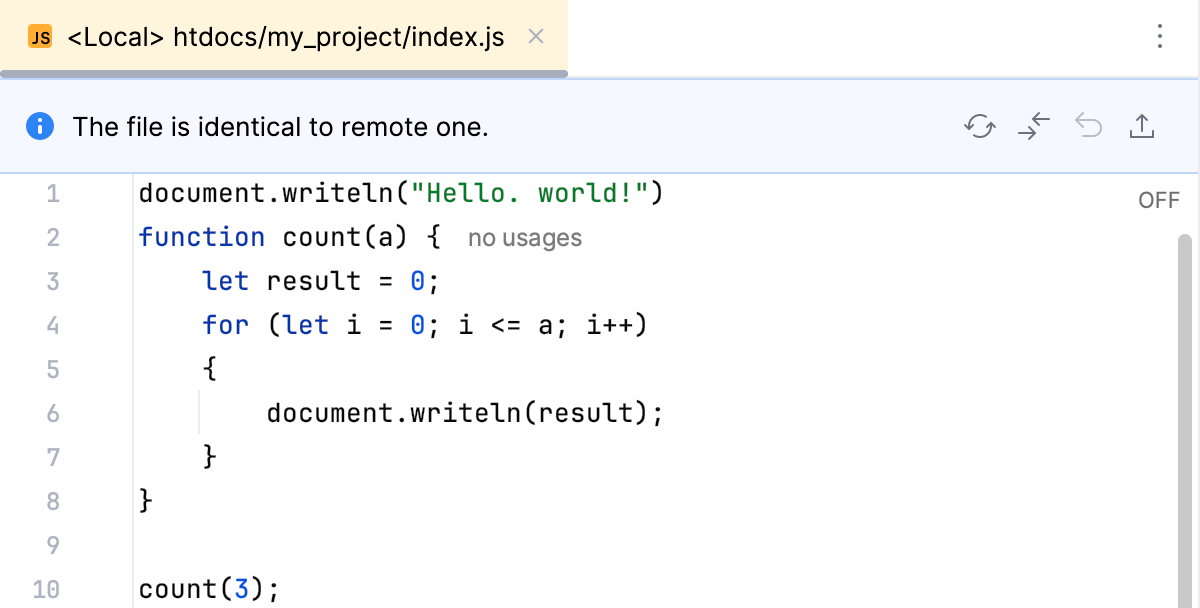The width and height of the screenshot is (1200, 608).
Task: Open diff comparison with the remote file
Action: (1034, 127)
